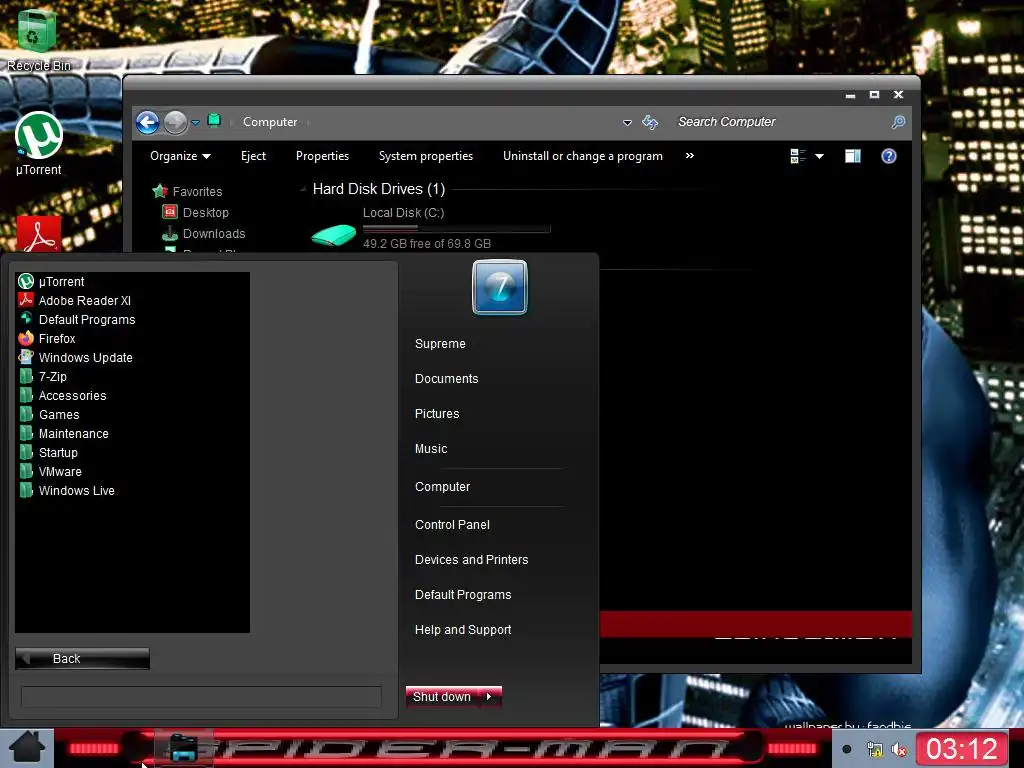Image resolution: width=1024 pixels, height=768 pixels.
Task: Select the Local Disk (C:) drive icon
Action: click(x=333, y=234)
